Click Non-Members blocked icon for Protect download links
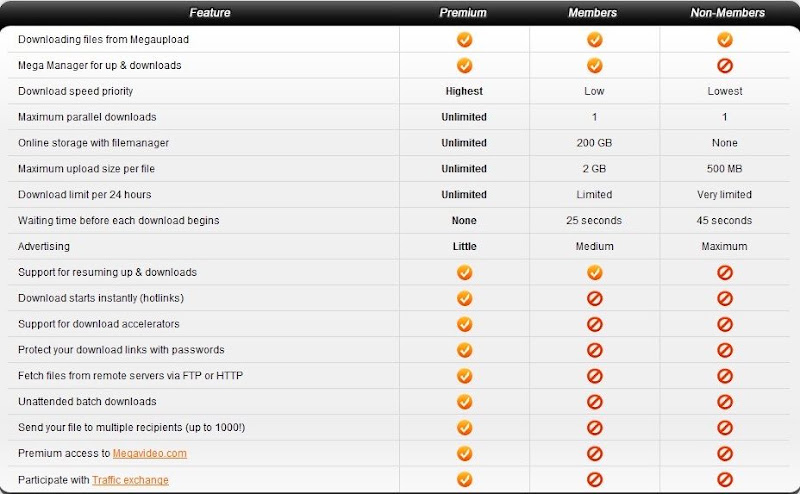The image size is (800, 494). pyautogui.click(x=724, y=350)
